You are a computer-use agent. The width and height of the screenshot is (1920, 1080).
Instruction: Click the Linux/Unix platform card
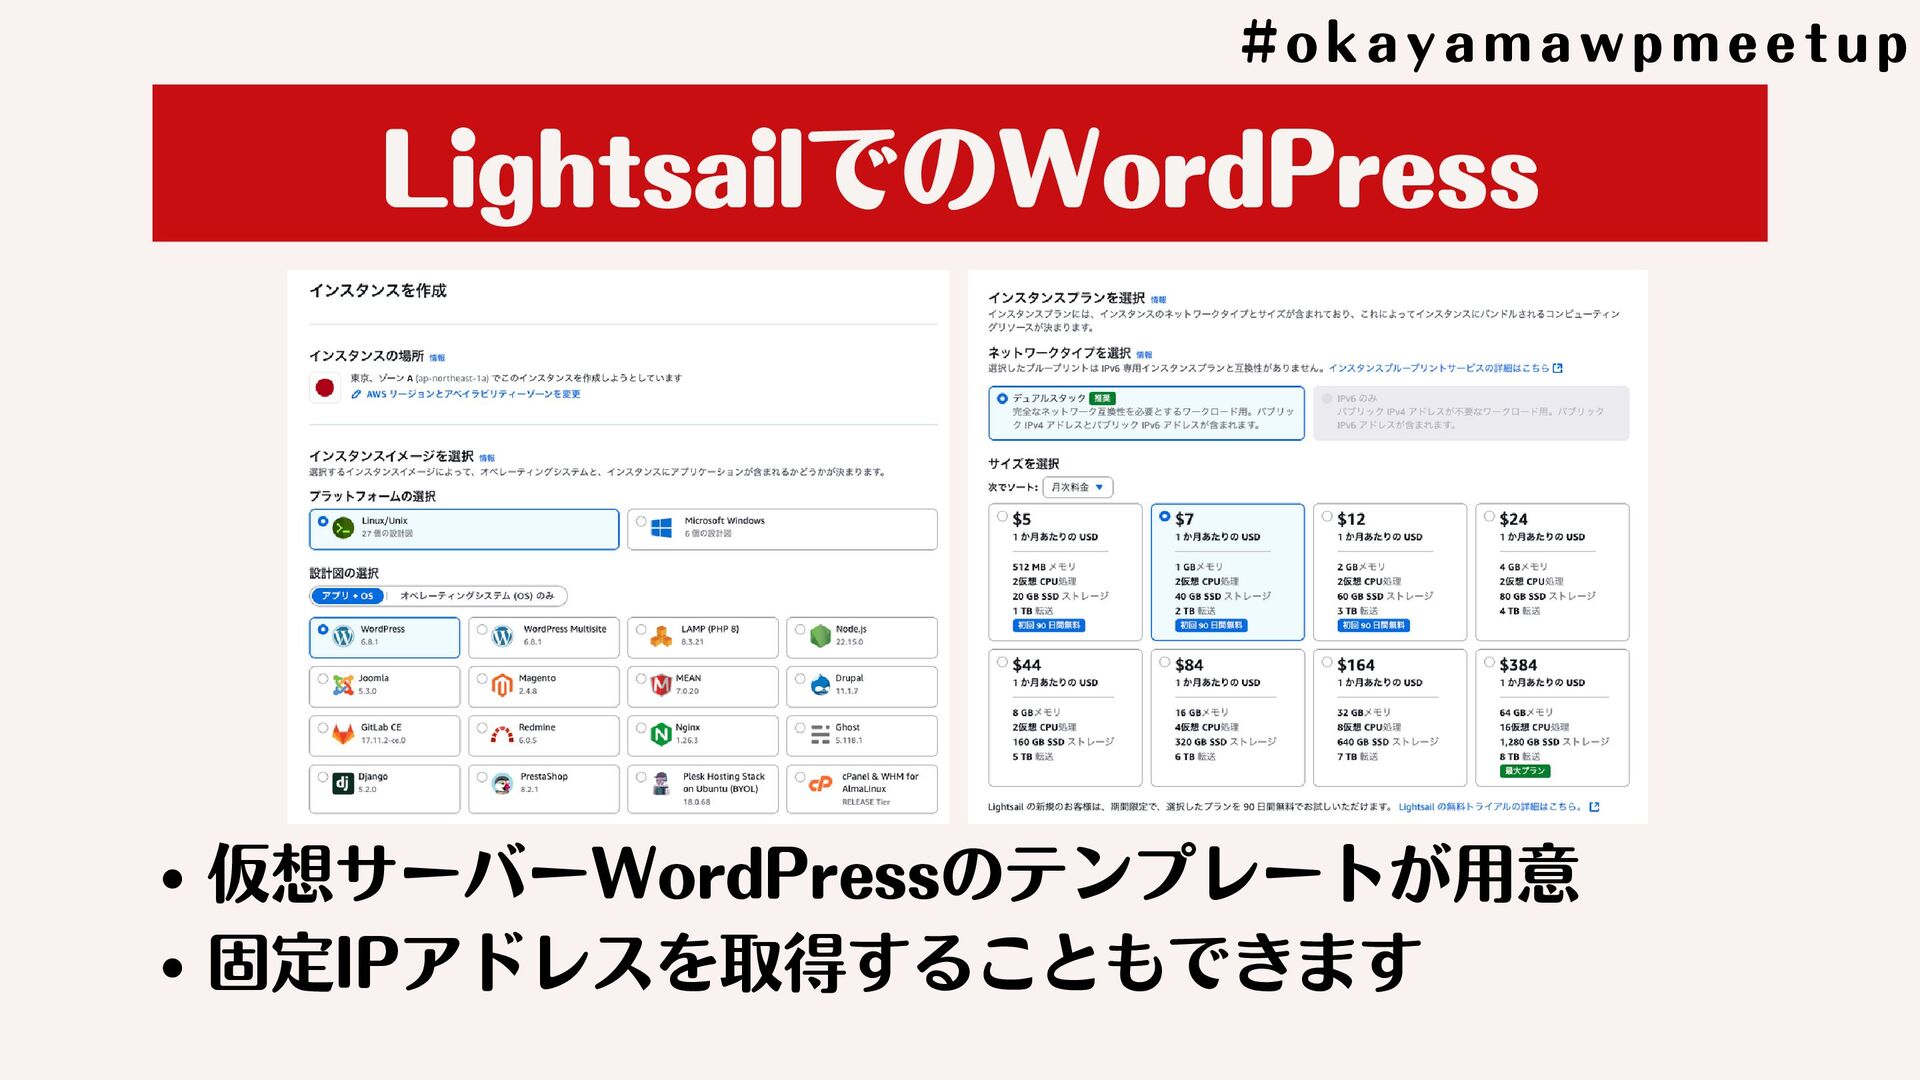[x=464, y=528]
